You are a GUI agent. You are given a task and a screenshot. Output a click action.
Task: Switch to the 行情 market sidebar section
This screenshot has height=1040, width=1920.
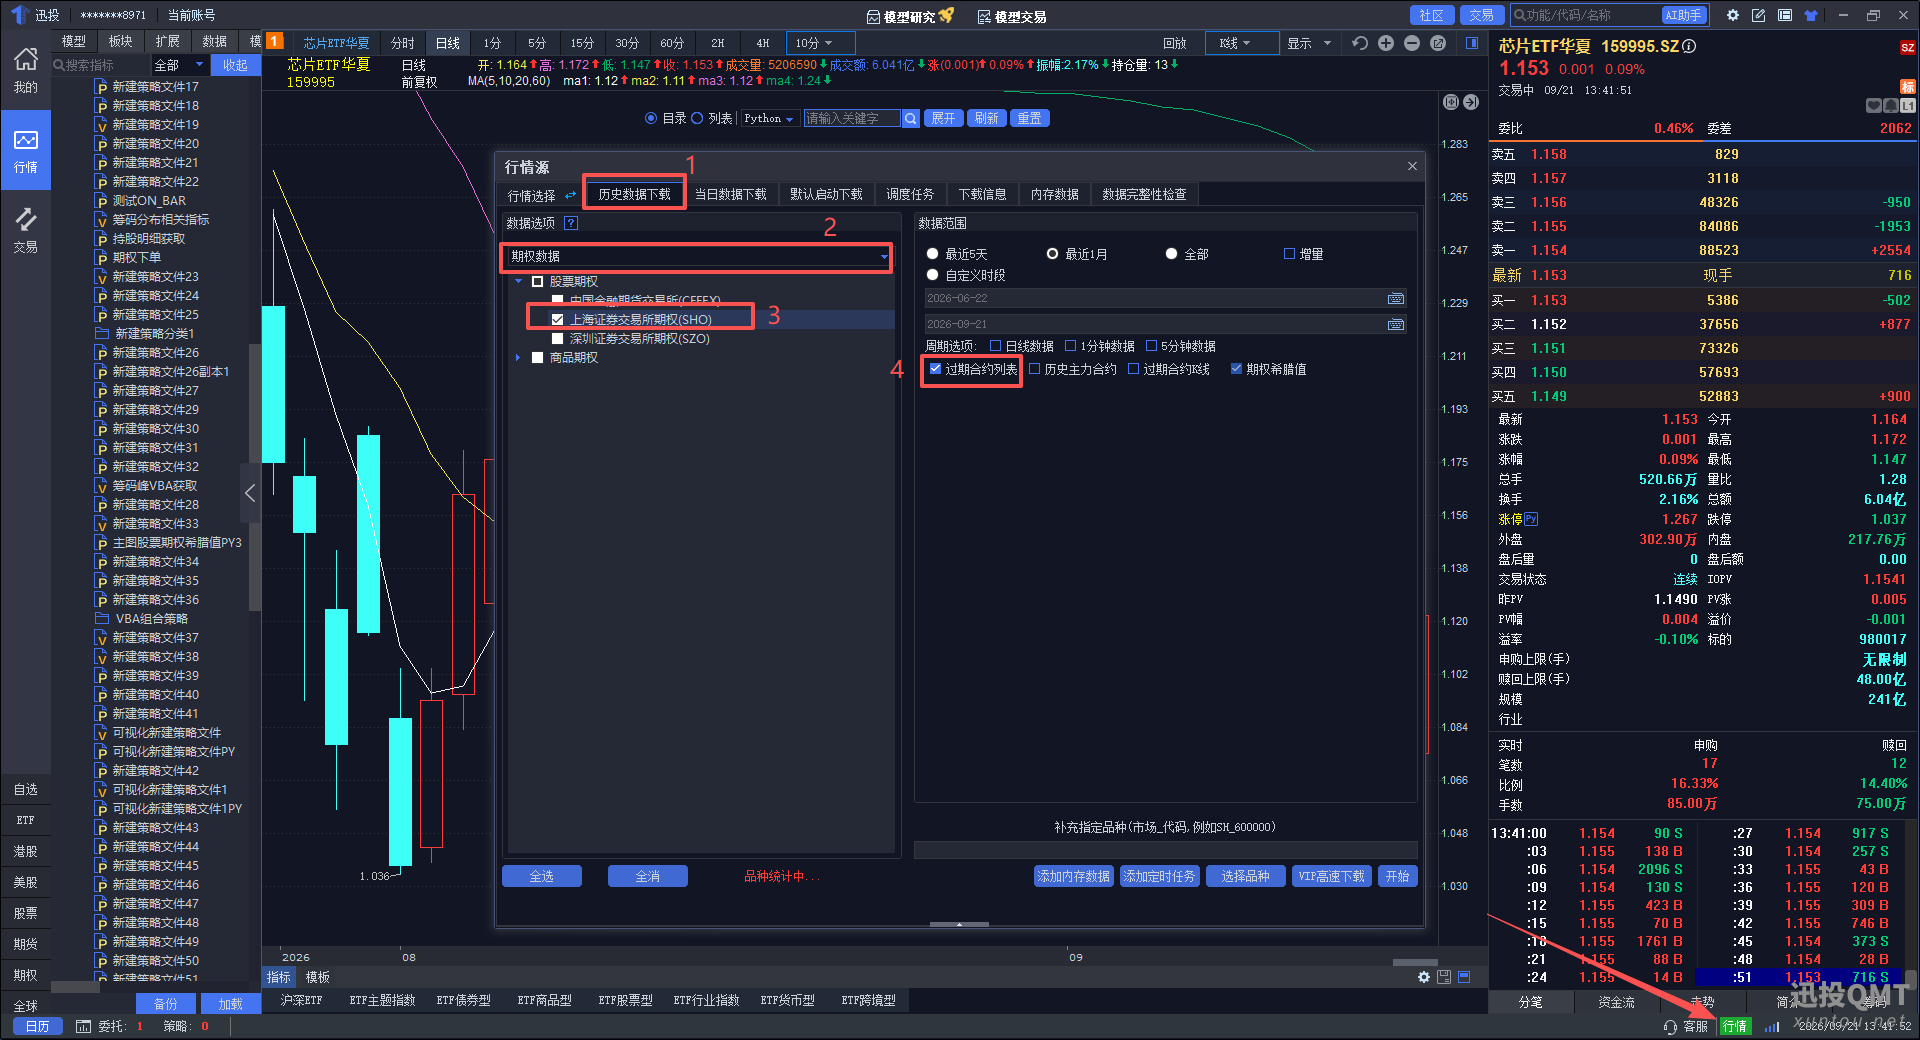(25, 150)
